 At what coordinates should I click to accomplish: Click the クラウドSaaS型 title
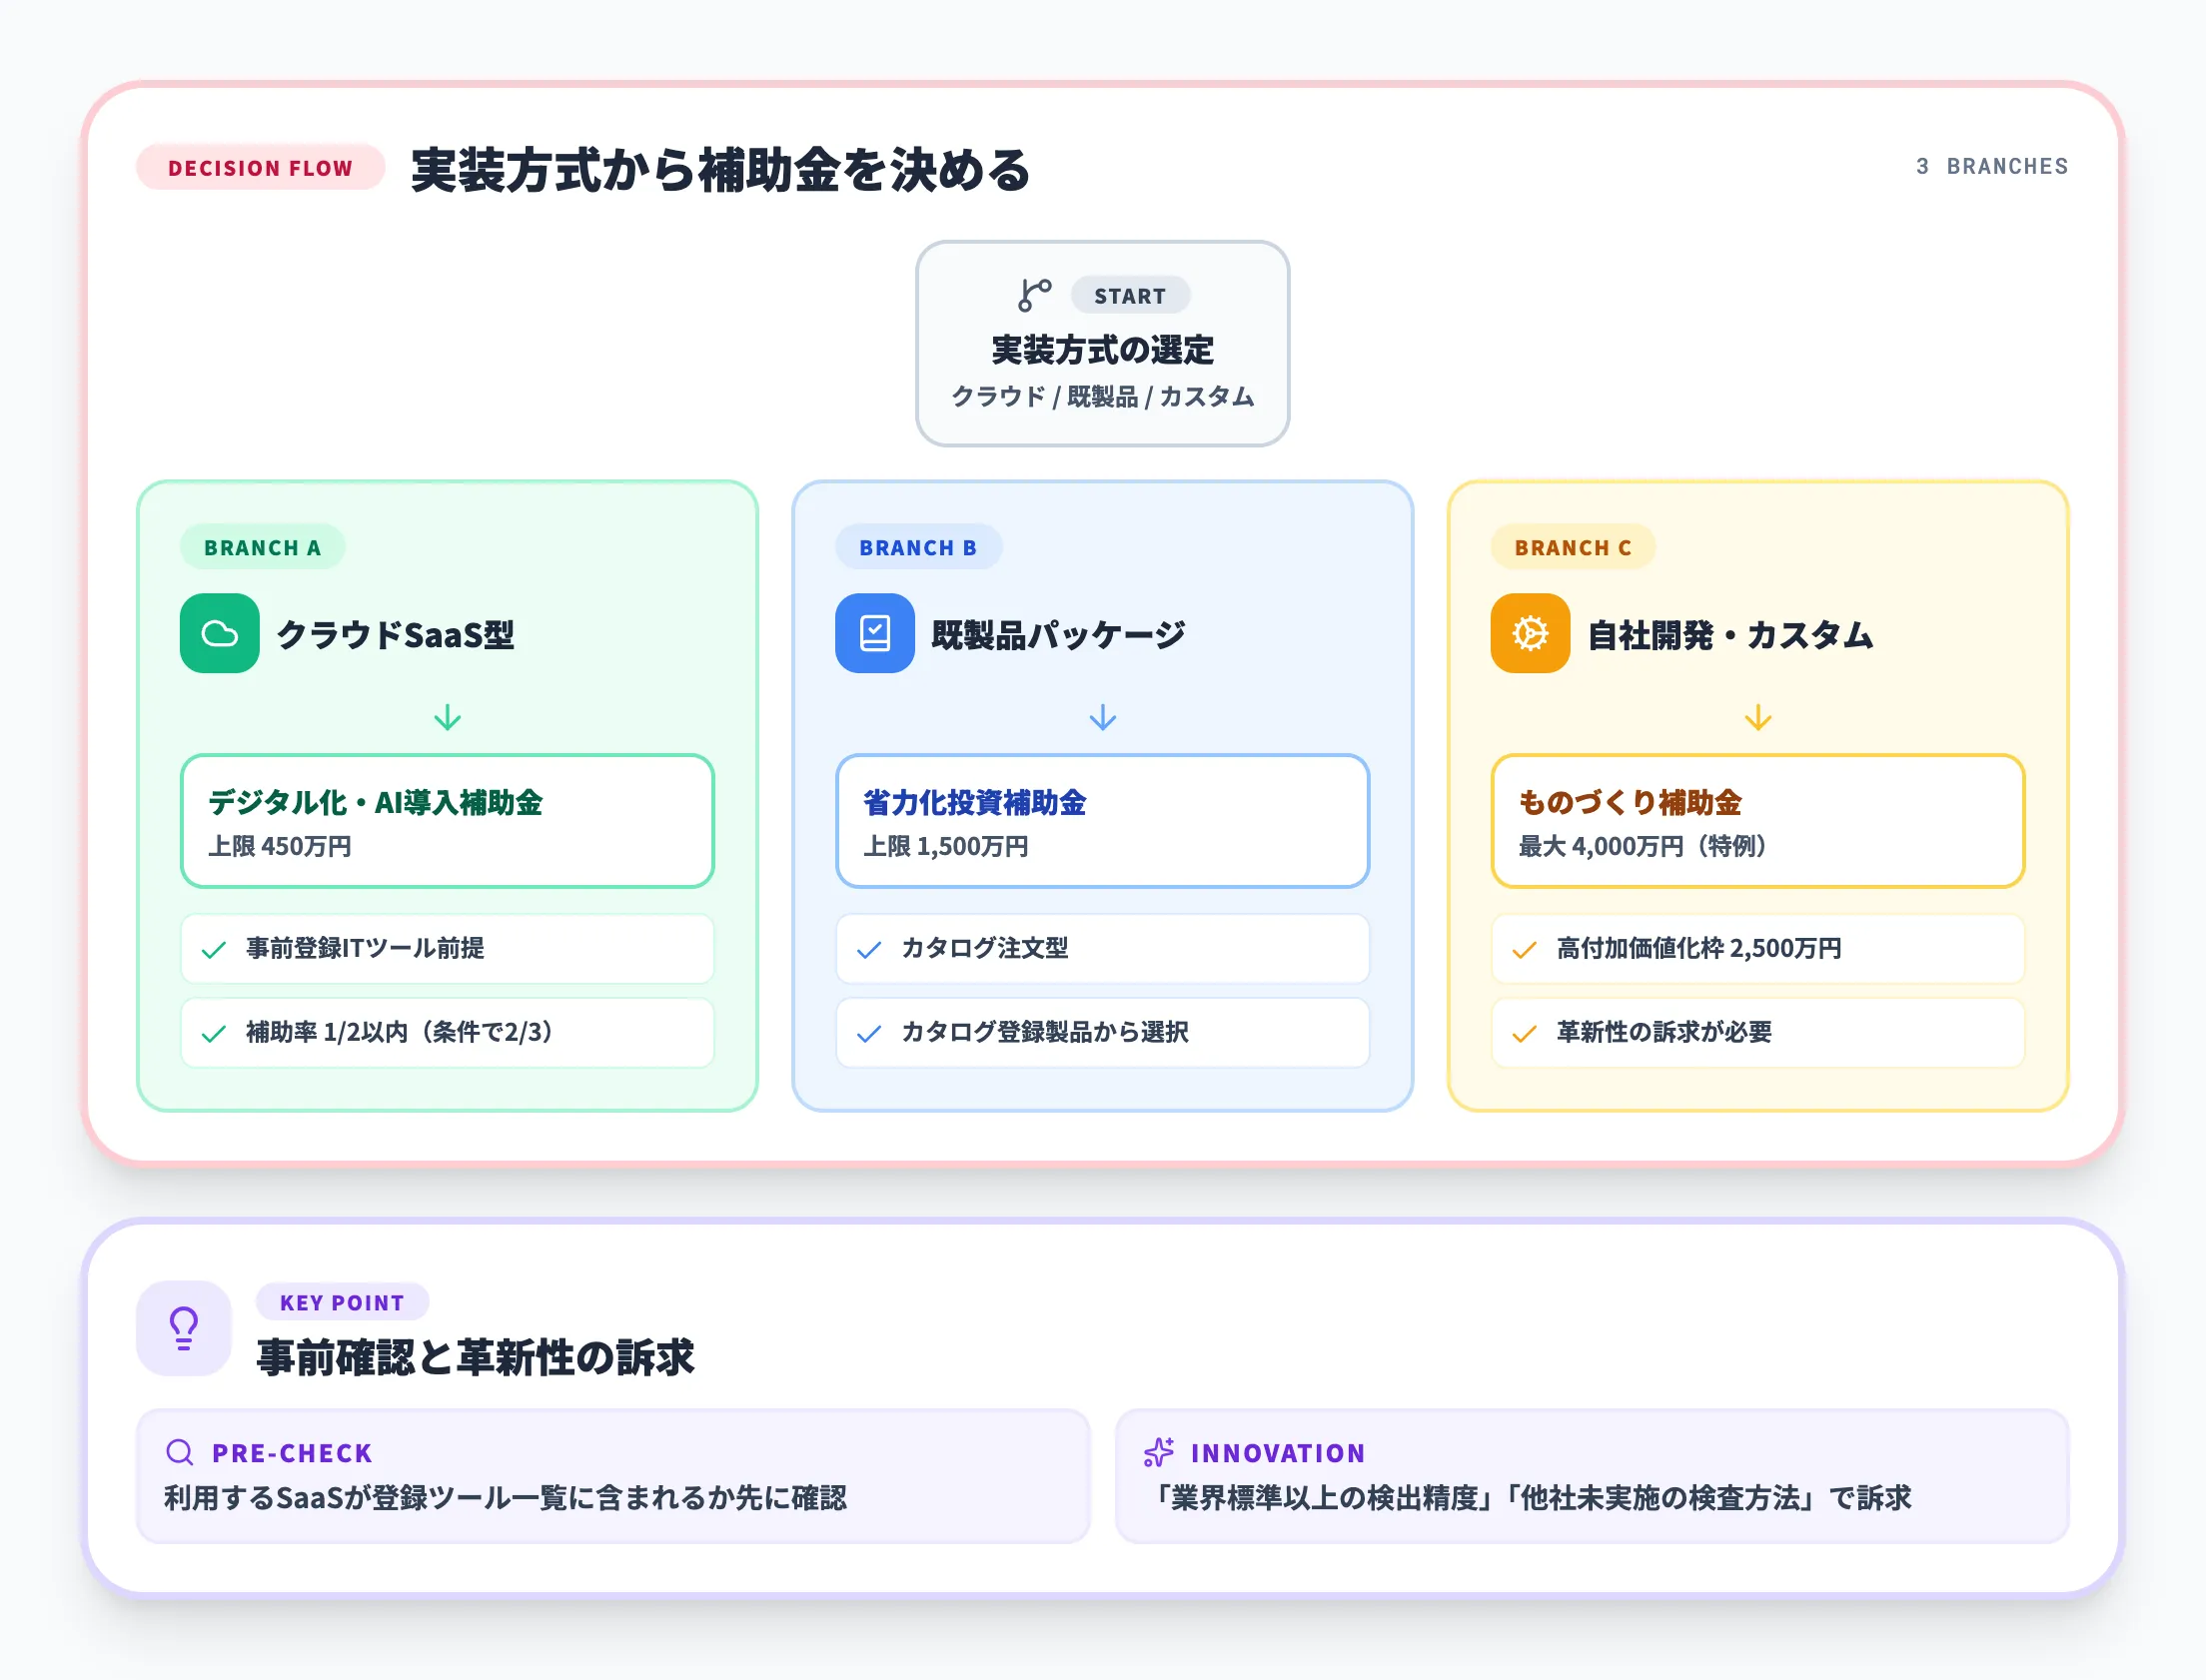click(395, 634)
